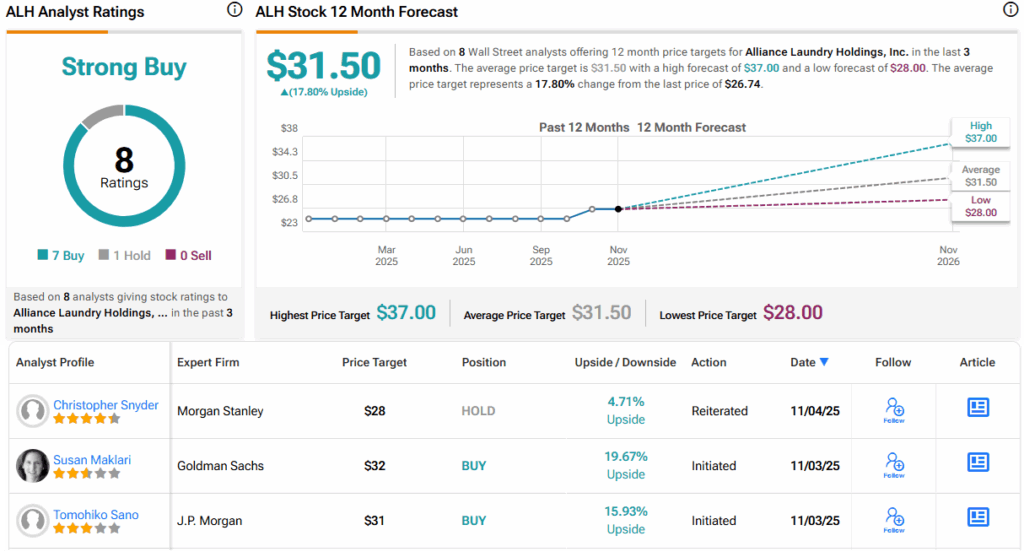Open Tomohiko Sano's analyst profile
Image resolution: width=1024 pixels, height=552 pixels.
pyautogui.click(x=96, y=515)
